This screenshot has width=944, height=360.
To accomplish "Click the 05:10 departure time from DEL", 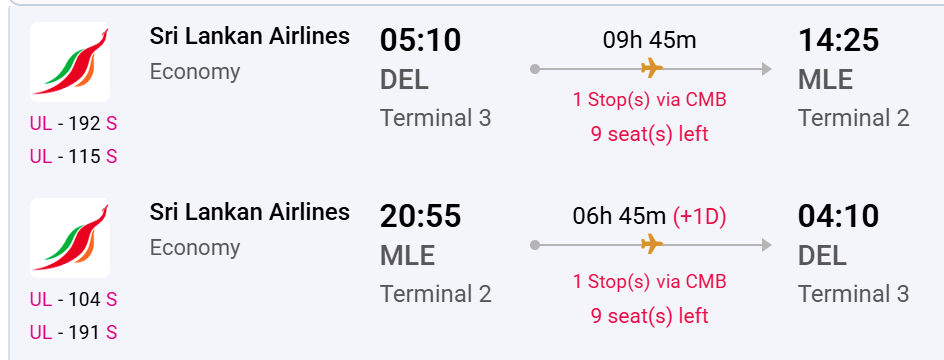I will 420,40.
